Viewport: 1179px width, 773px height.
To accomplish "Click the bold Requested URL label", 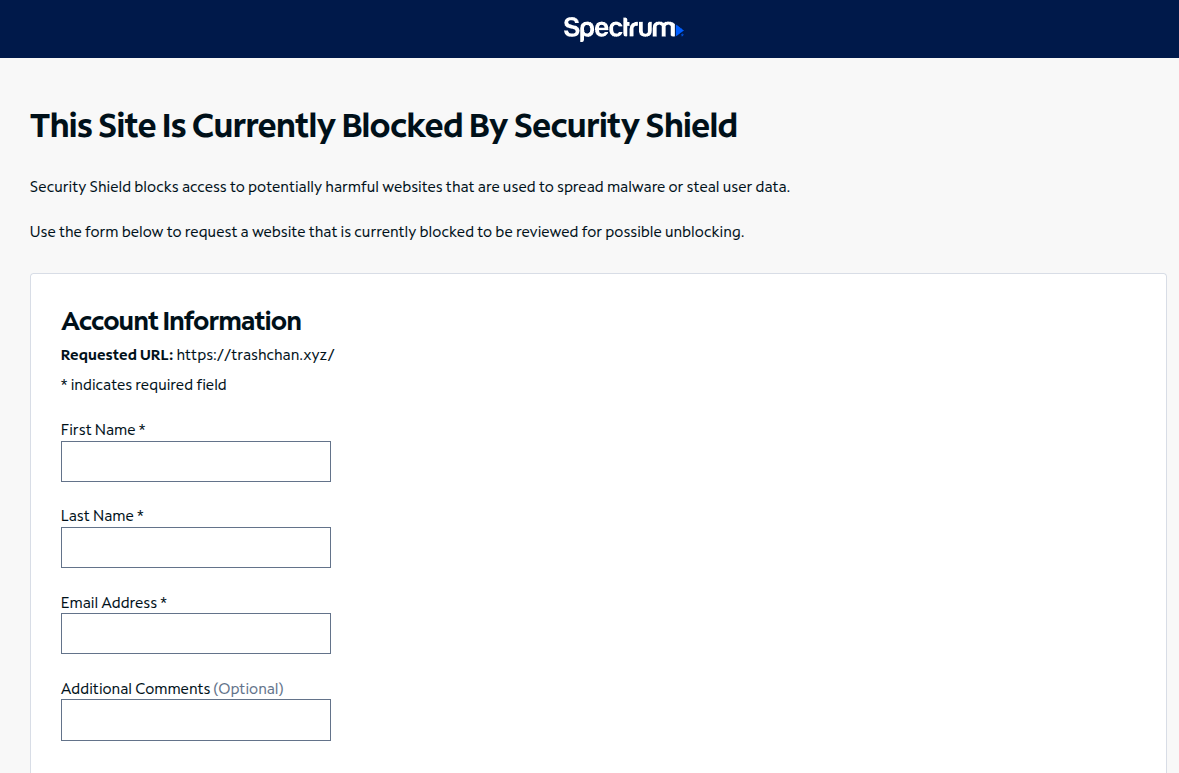I will [x=117, y=355].
